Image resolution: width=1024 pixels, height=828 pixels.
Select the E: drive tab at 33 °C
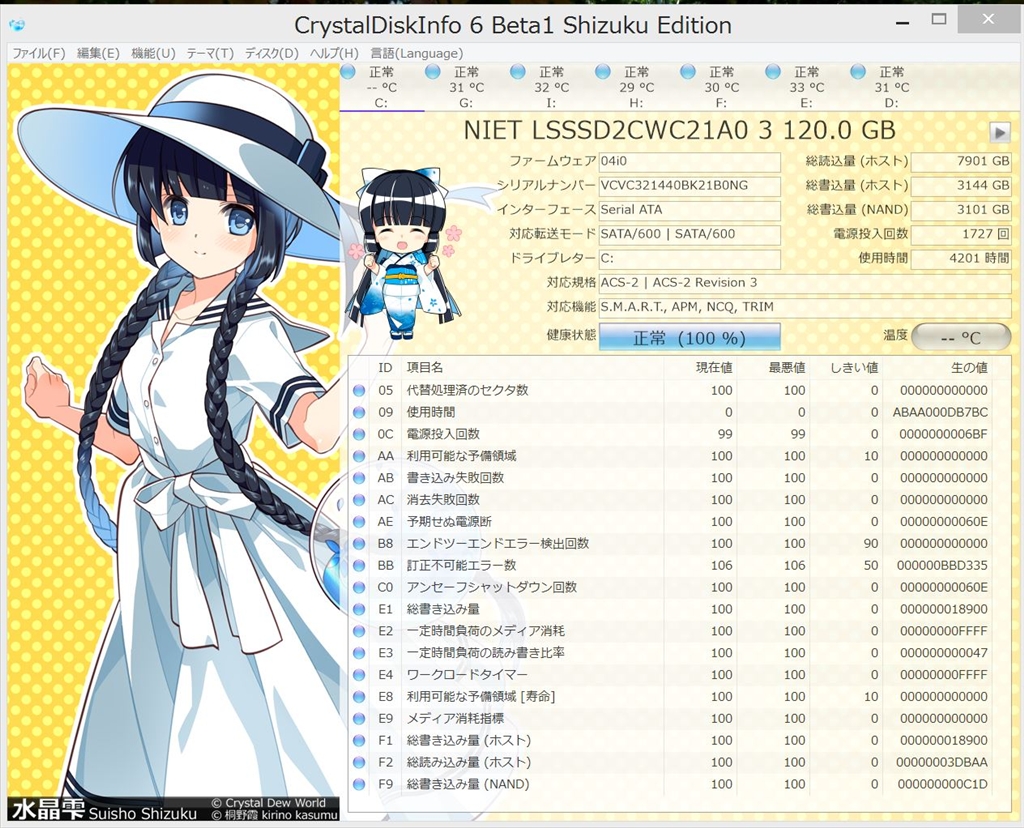point(806,87)
